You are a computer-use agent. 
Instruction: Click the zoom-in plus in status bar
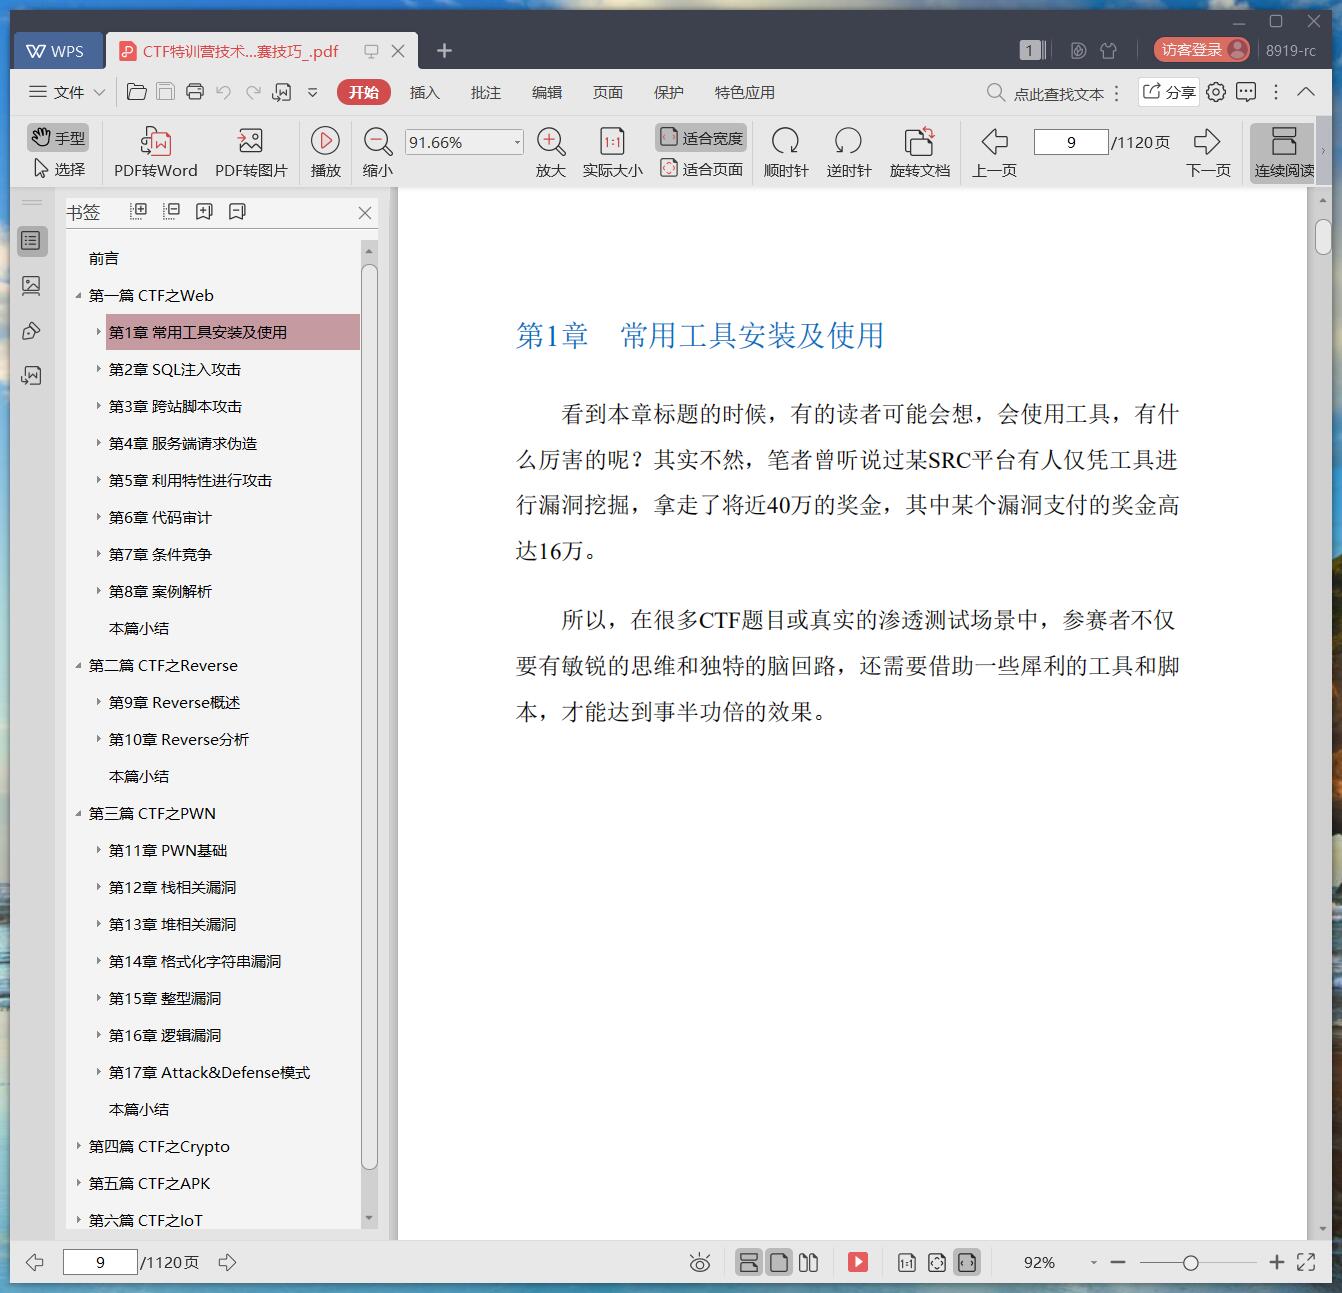1276,1263
